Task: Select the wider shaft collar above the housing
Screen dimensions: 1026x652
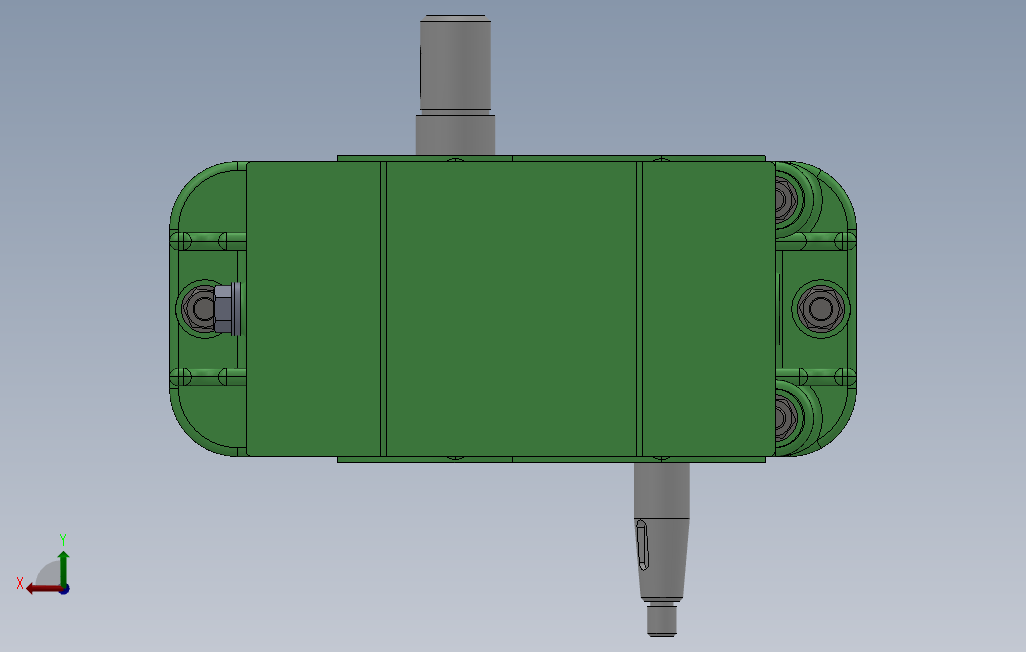Action: click(455, 135)
